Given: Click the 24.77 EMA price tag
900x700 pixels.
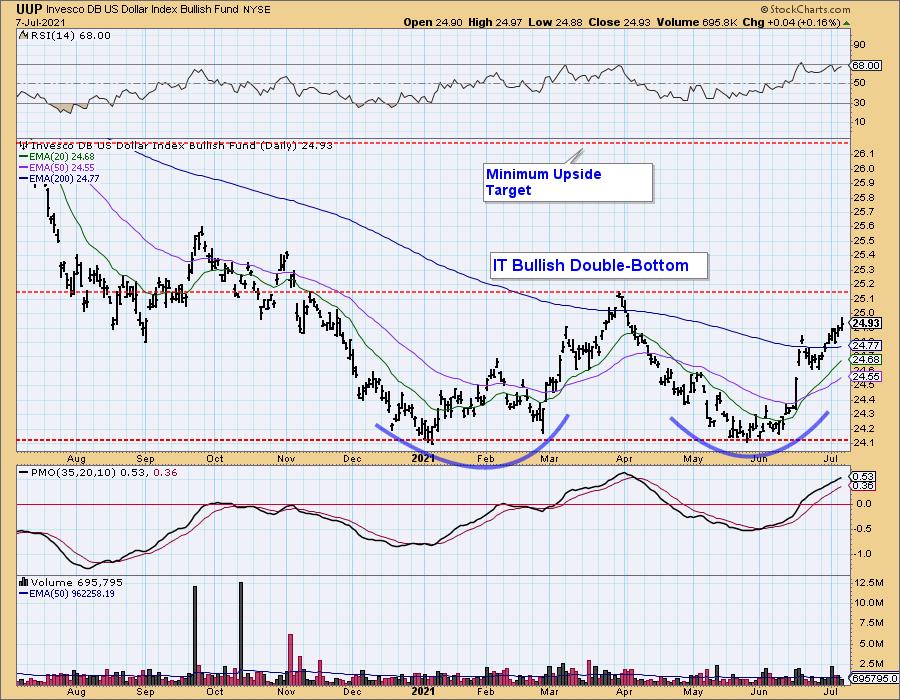Looking at the screenshot, I should coord(866,345).
